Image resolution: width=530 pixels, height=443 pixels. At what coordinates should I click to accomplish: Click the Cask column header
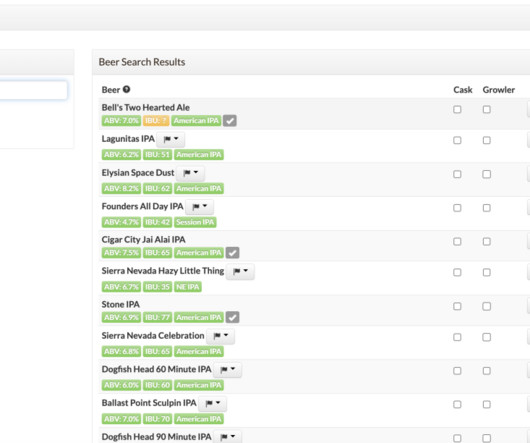463,90
